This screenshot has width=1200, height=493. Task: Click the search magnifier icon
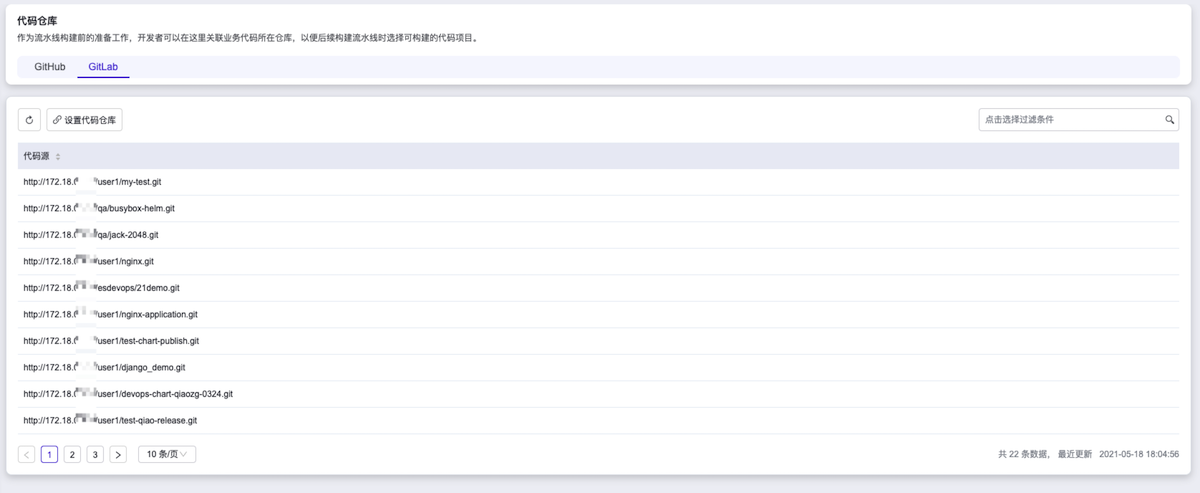(x=1169, y=120)
